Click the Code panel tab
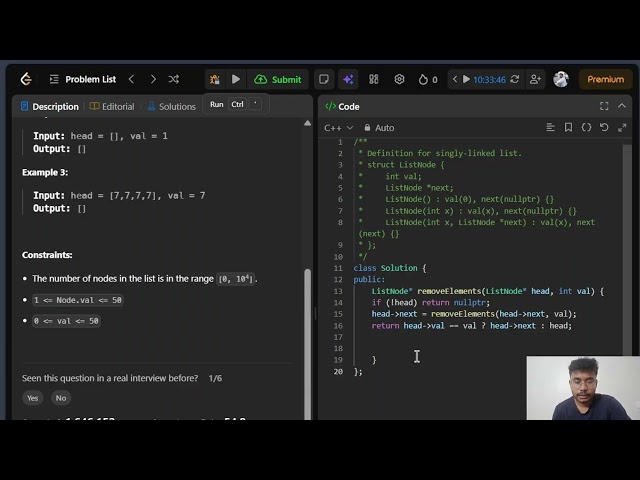This screenshot has height=480, width=640. [x=342, y=107]
